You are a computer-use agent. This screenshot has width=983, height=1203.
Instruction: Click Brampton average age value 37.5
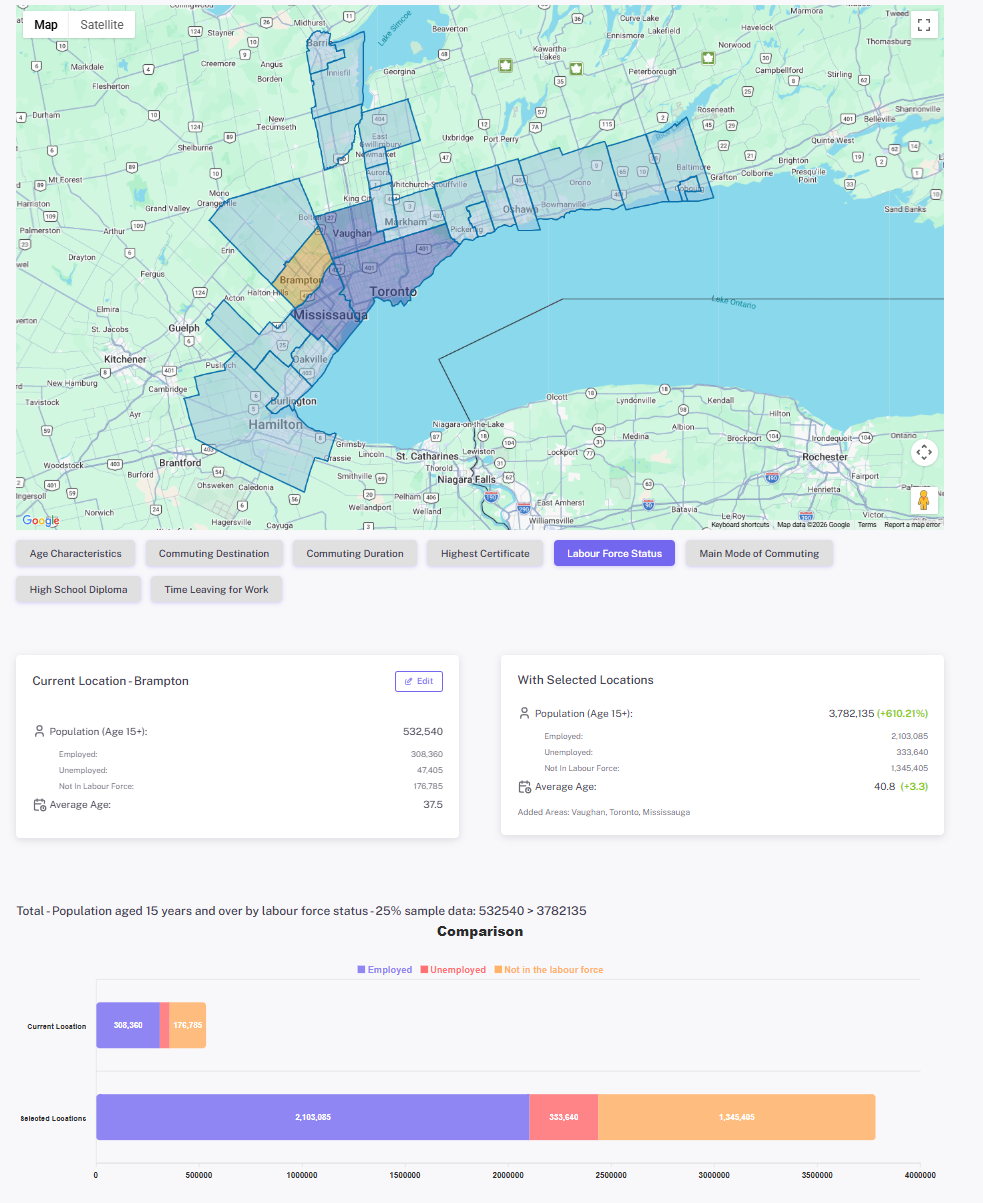tap(433, 804)
